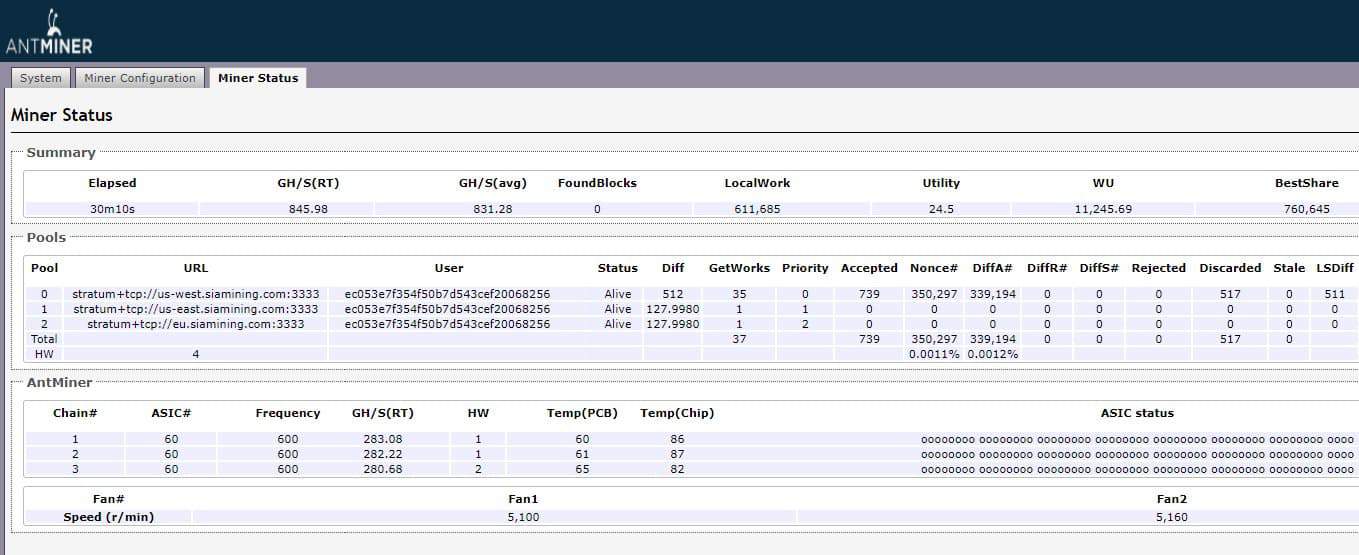Viewport: 1359px width, 555px height.
Task: Click the LSDiff value 511
Action: (x=1334, y=294)
